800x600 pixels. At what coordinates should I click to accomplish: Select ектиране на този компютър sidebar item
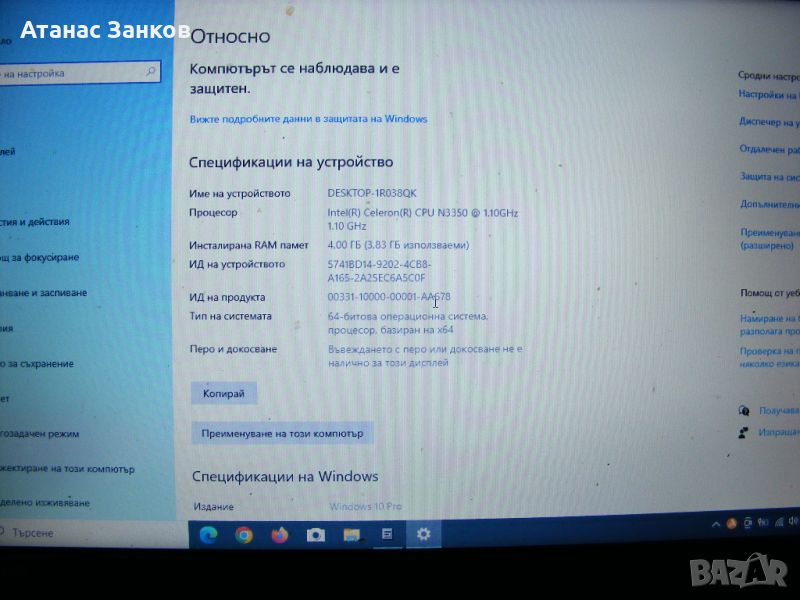pyautogui.click(x=67, y=469)
